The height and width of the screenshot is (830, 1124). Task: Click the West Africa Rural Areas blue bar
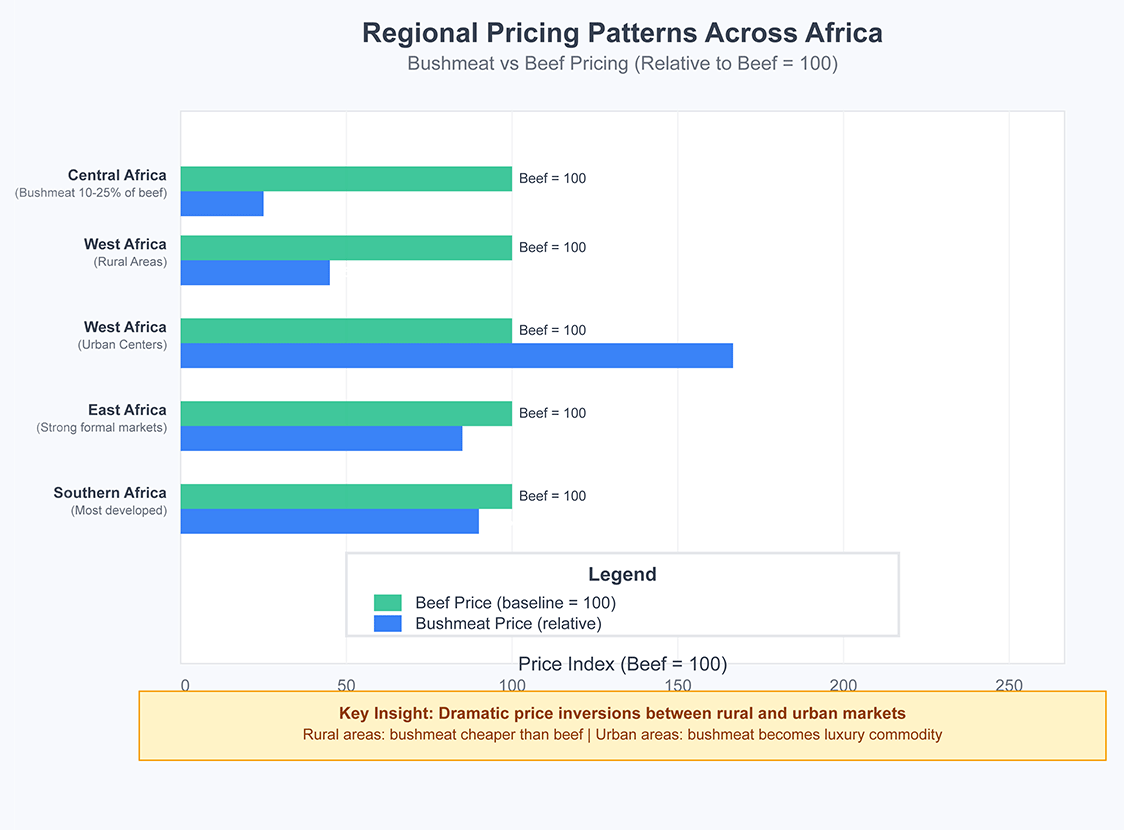tap(255, 272)
